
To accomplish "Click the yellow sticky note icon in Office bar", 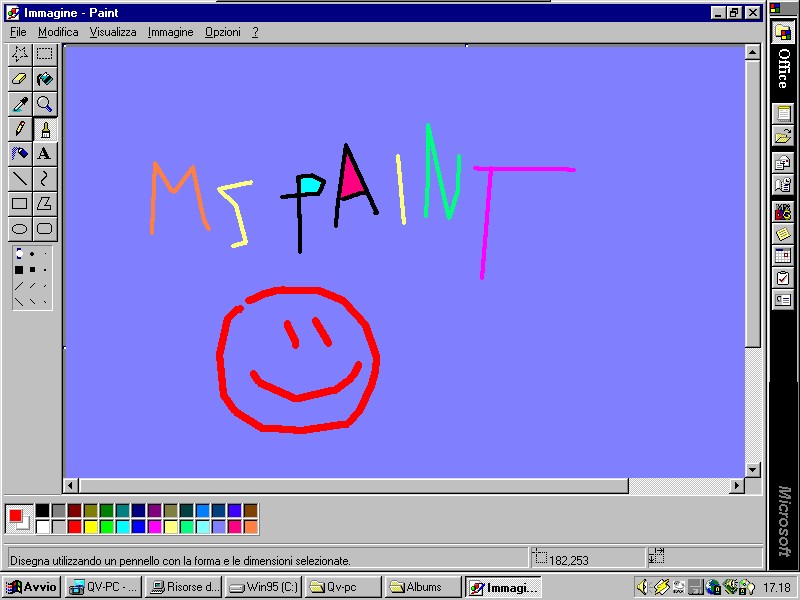I will click(x=783, y=234).
